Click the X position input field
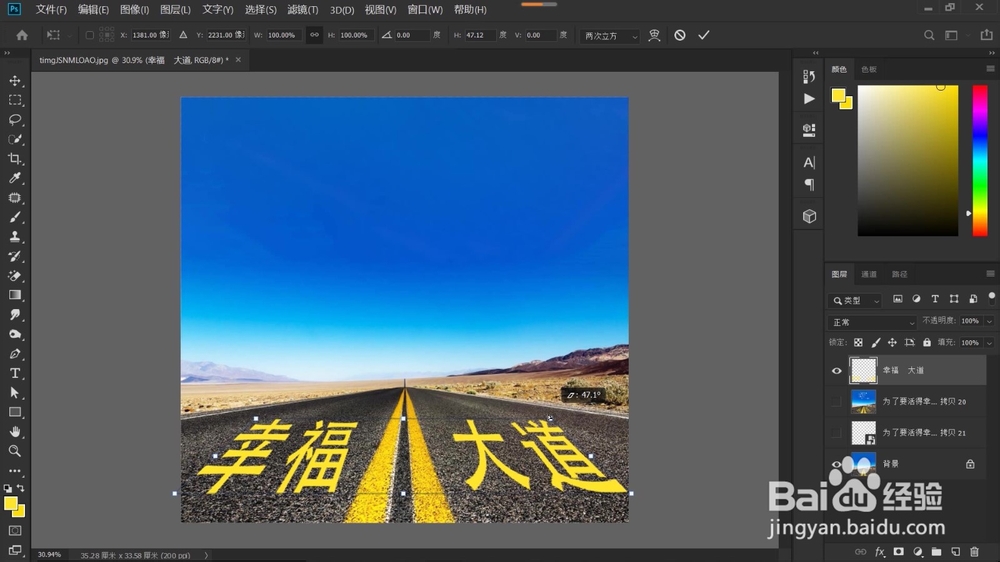 point(149,35)
